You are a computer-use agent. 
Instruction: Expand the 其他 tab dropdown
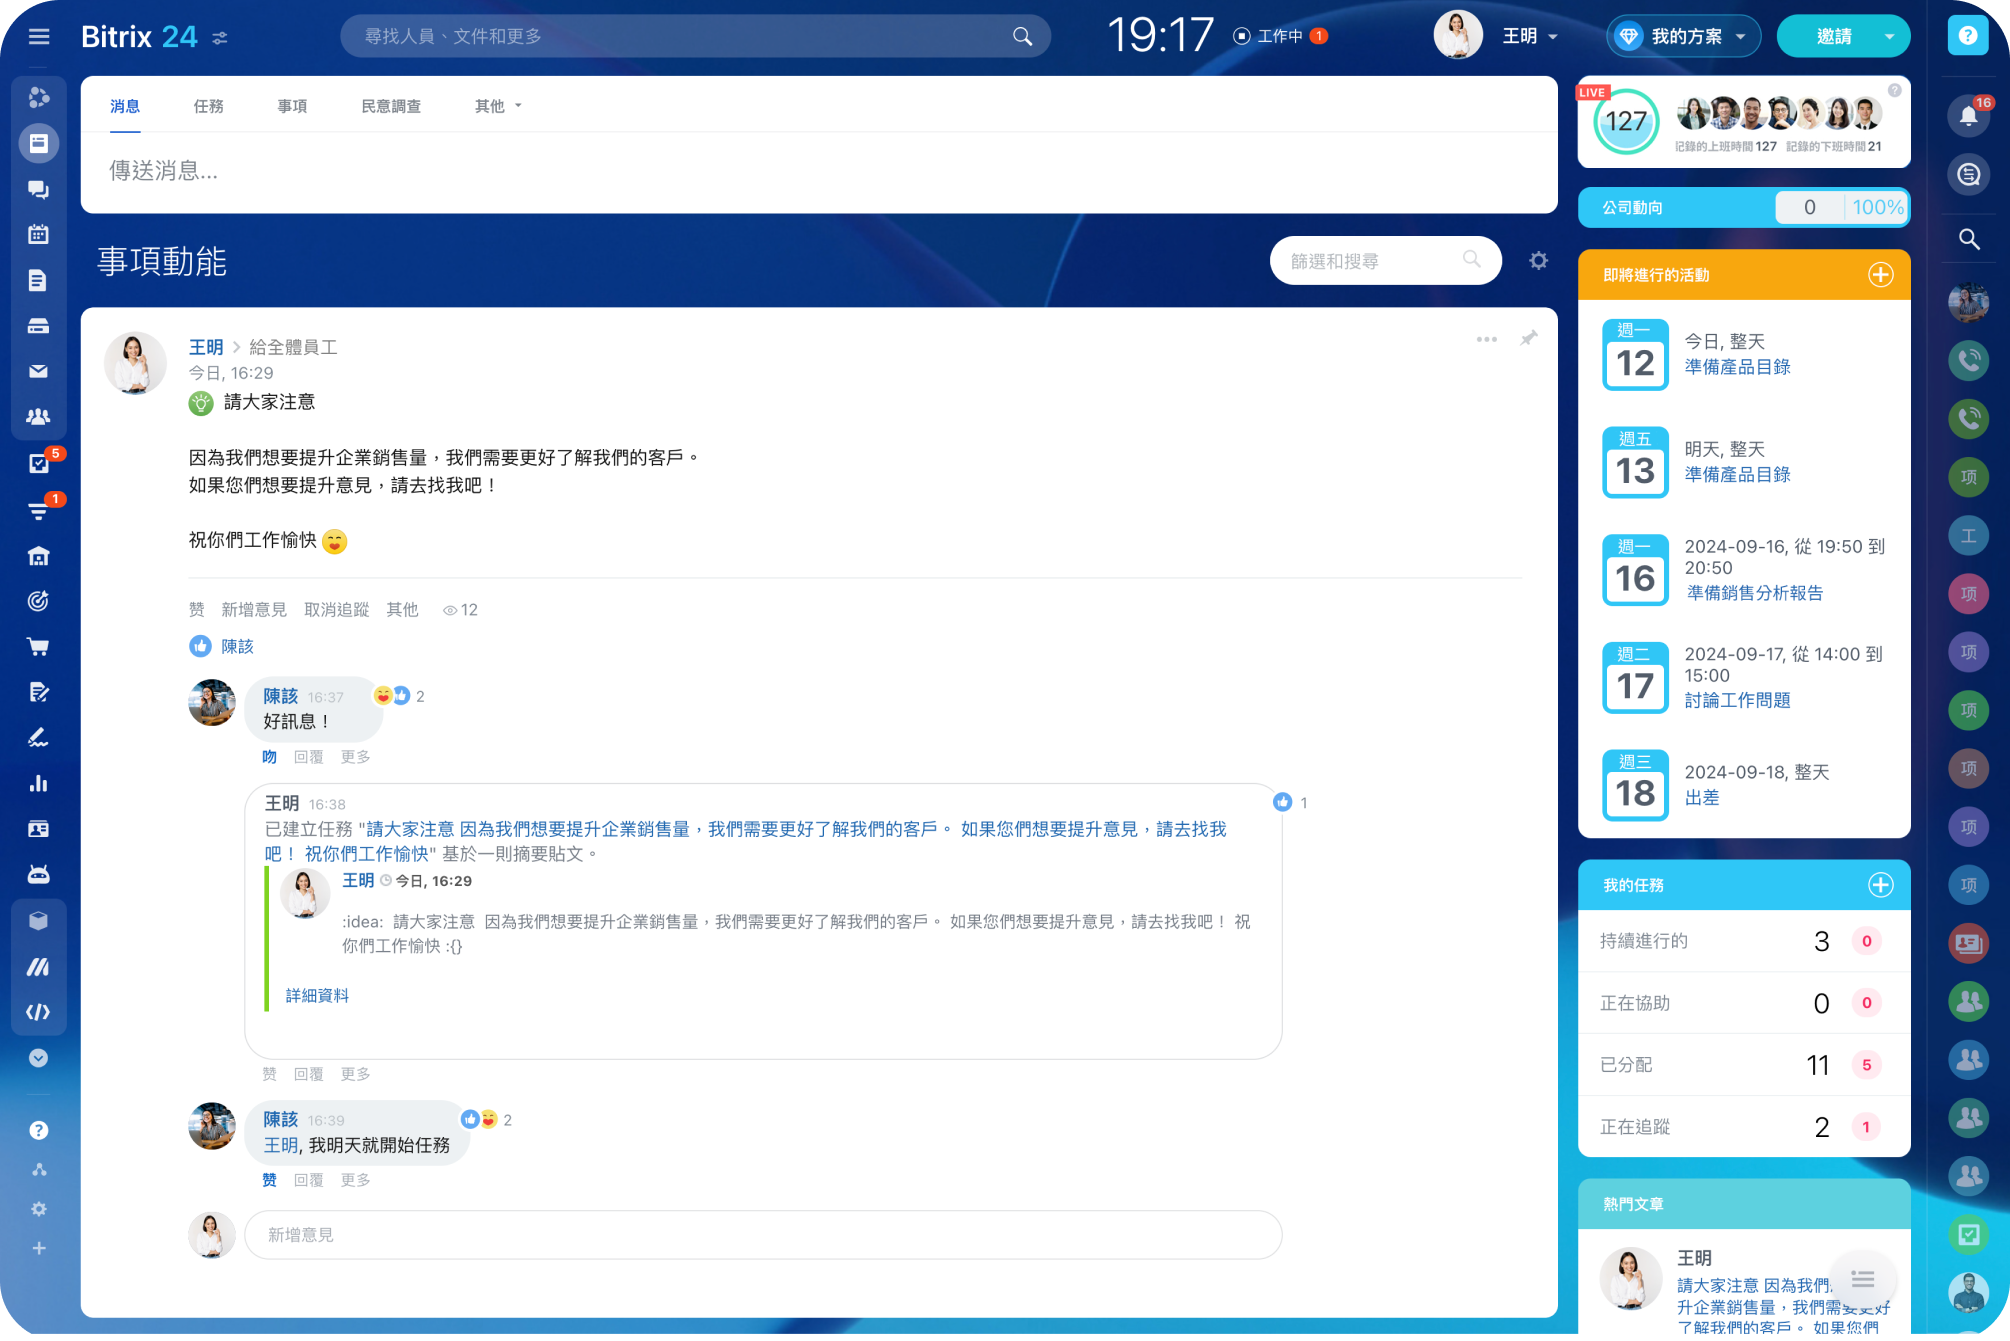(x=498, y=106)
